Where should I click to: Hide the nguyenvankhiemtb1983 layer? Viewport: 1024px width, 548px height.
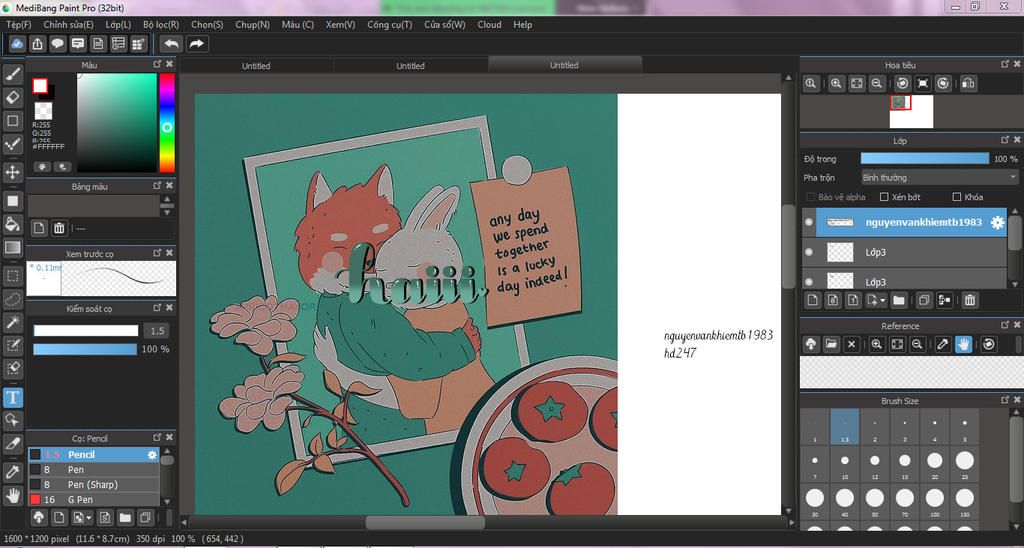(809, 222)
